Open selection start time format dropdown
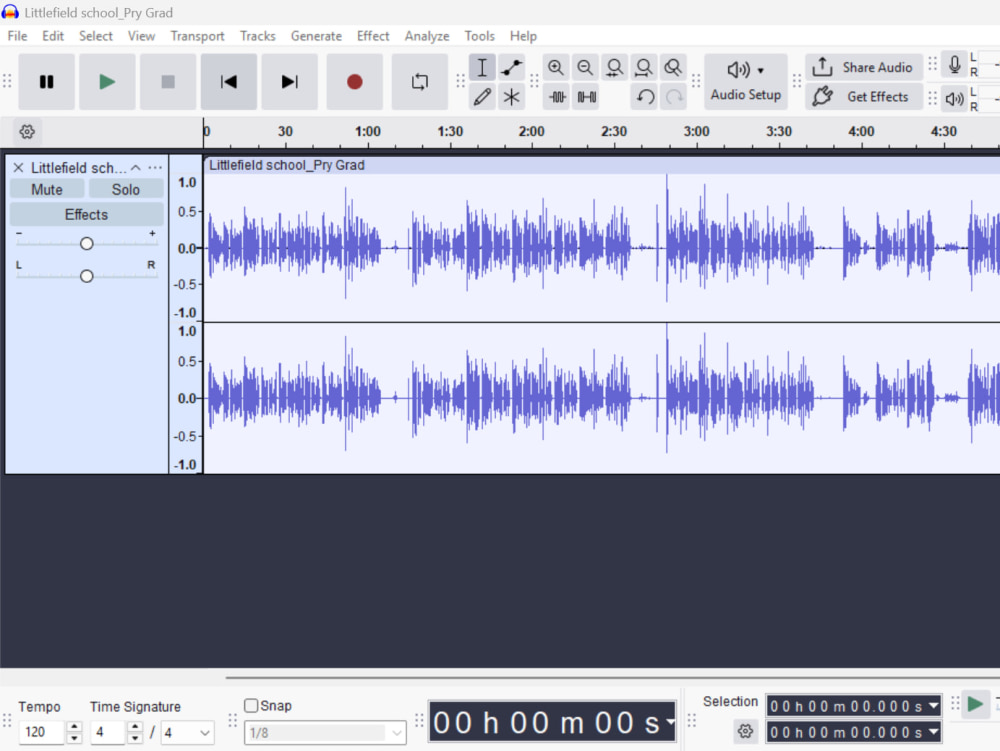The width and height of the screenshot is (1000, 751). click(934, 706)
